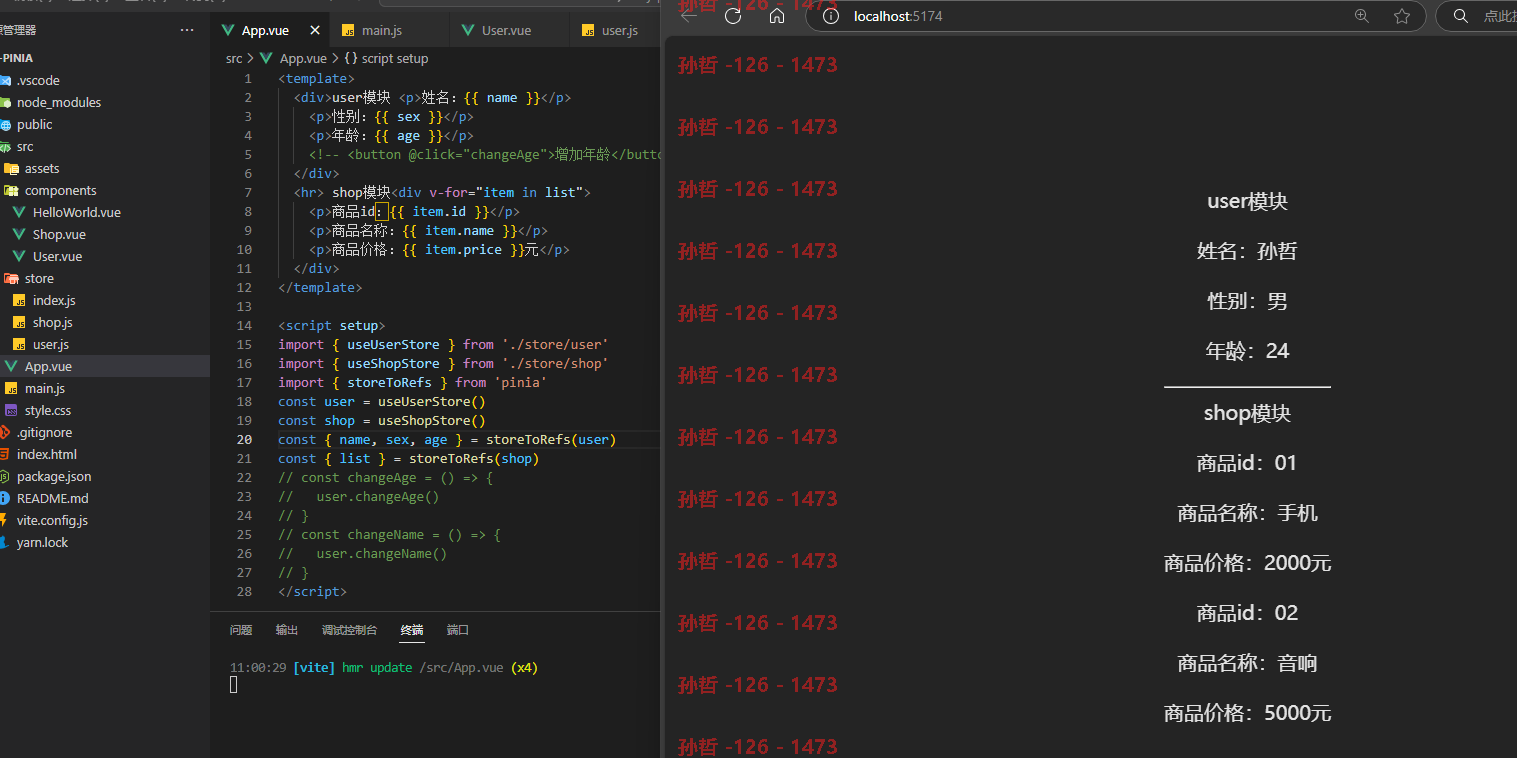Click the src breadcrumb segment
The width and height of the screenshot is (1517, 758).
point(233,59)
